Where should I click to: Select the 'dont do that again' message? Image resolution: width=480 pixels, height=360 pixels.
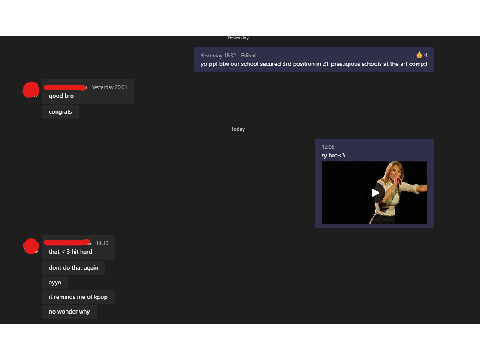point(73,268)
